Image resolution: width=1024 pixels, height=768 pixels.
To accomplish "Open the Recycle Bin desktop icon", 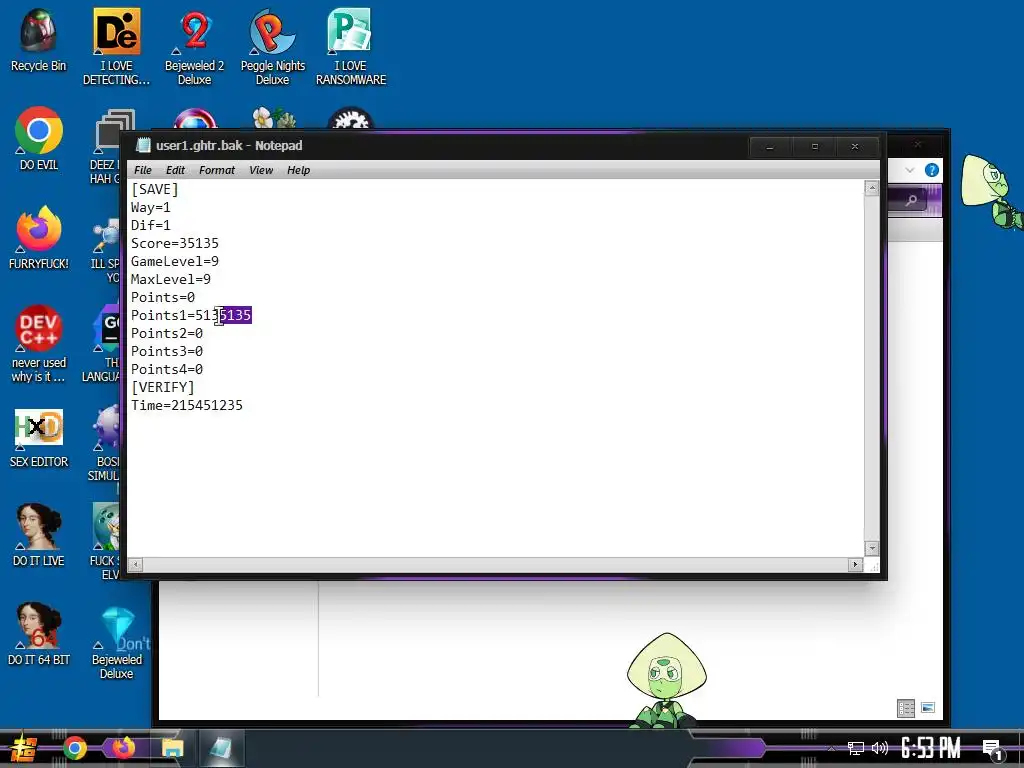I will click(38, 40).
